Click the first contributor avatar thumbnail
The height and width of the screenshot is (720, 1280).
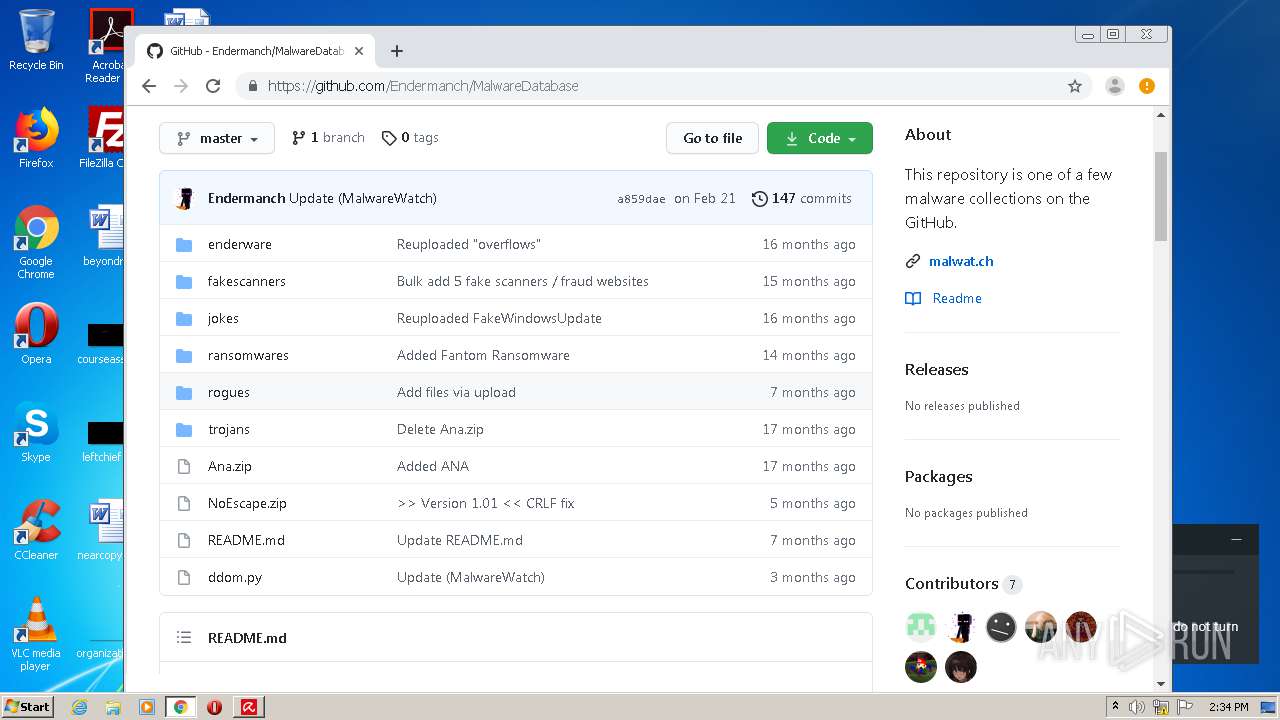pos(921,627)
